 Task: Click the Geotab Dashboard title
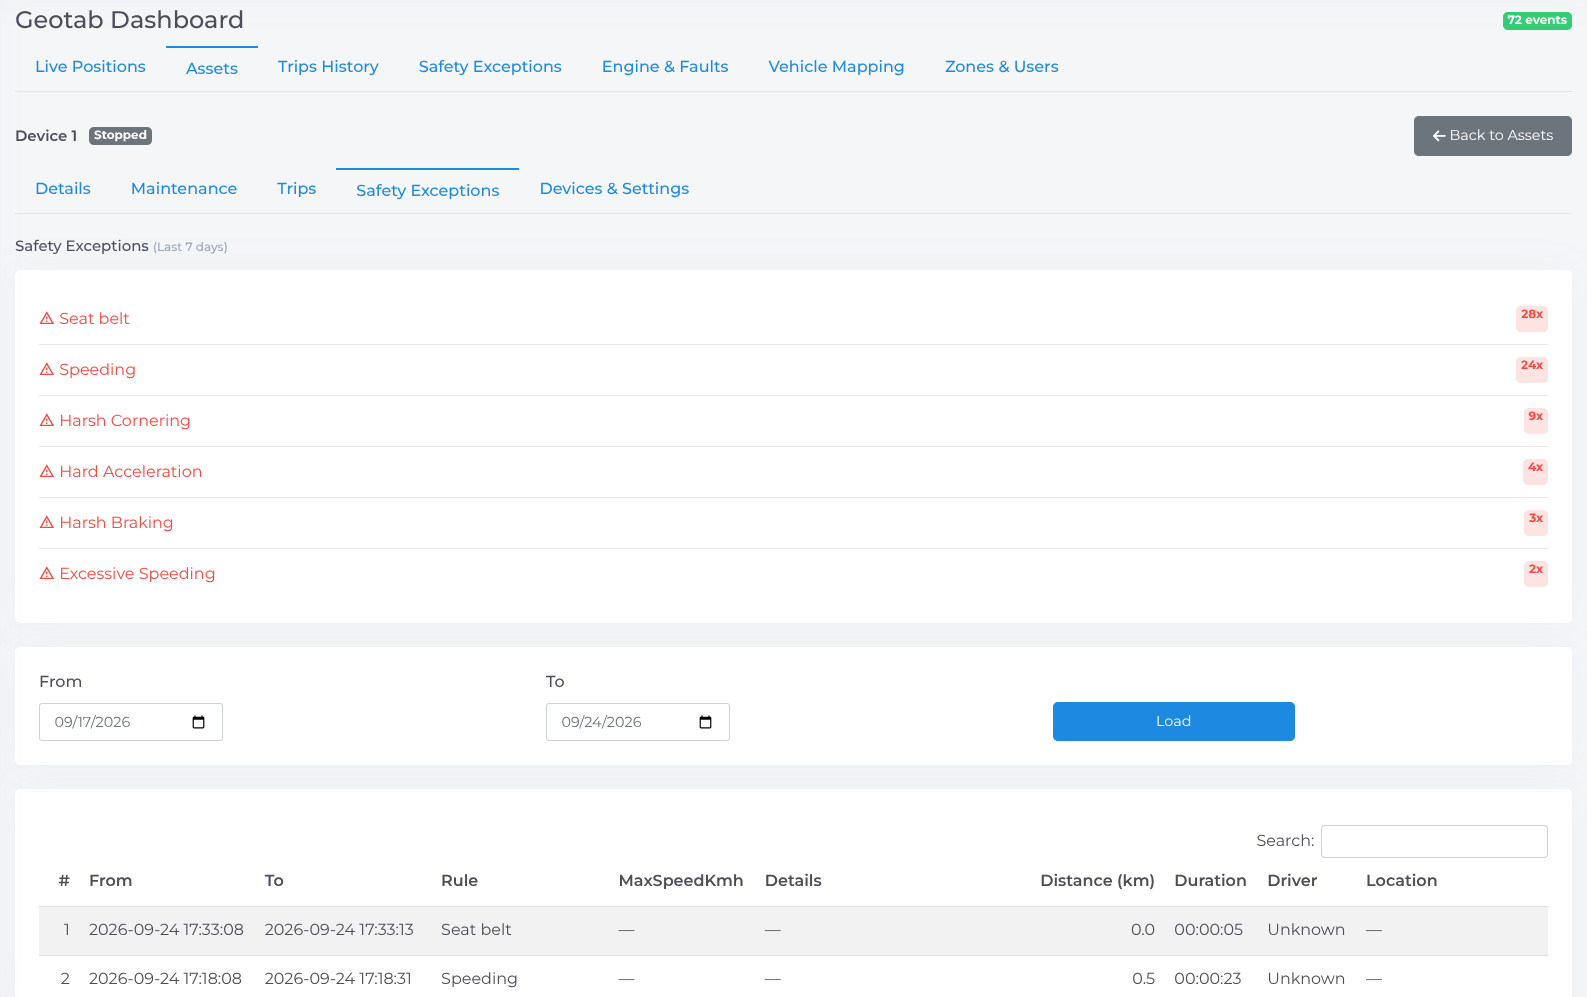(x=129, y=20)
